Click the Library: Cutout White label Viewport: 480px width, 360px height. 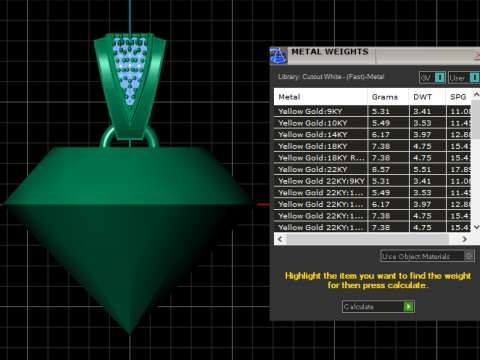tap(331, 77)
